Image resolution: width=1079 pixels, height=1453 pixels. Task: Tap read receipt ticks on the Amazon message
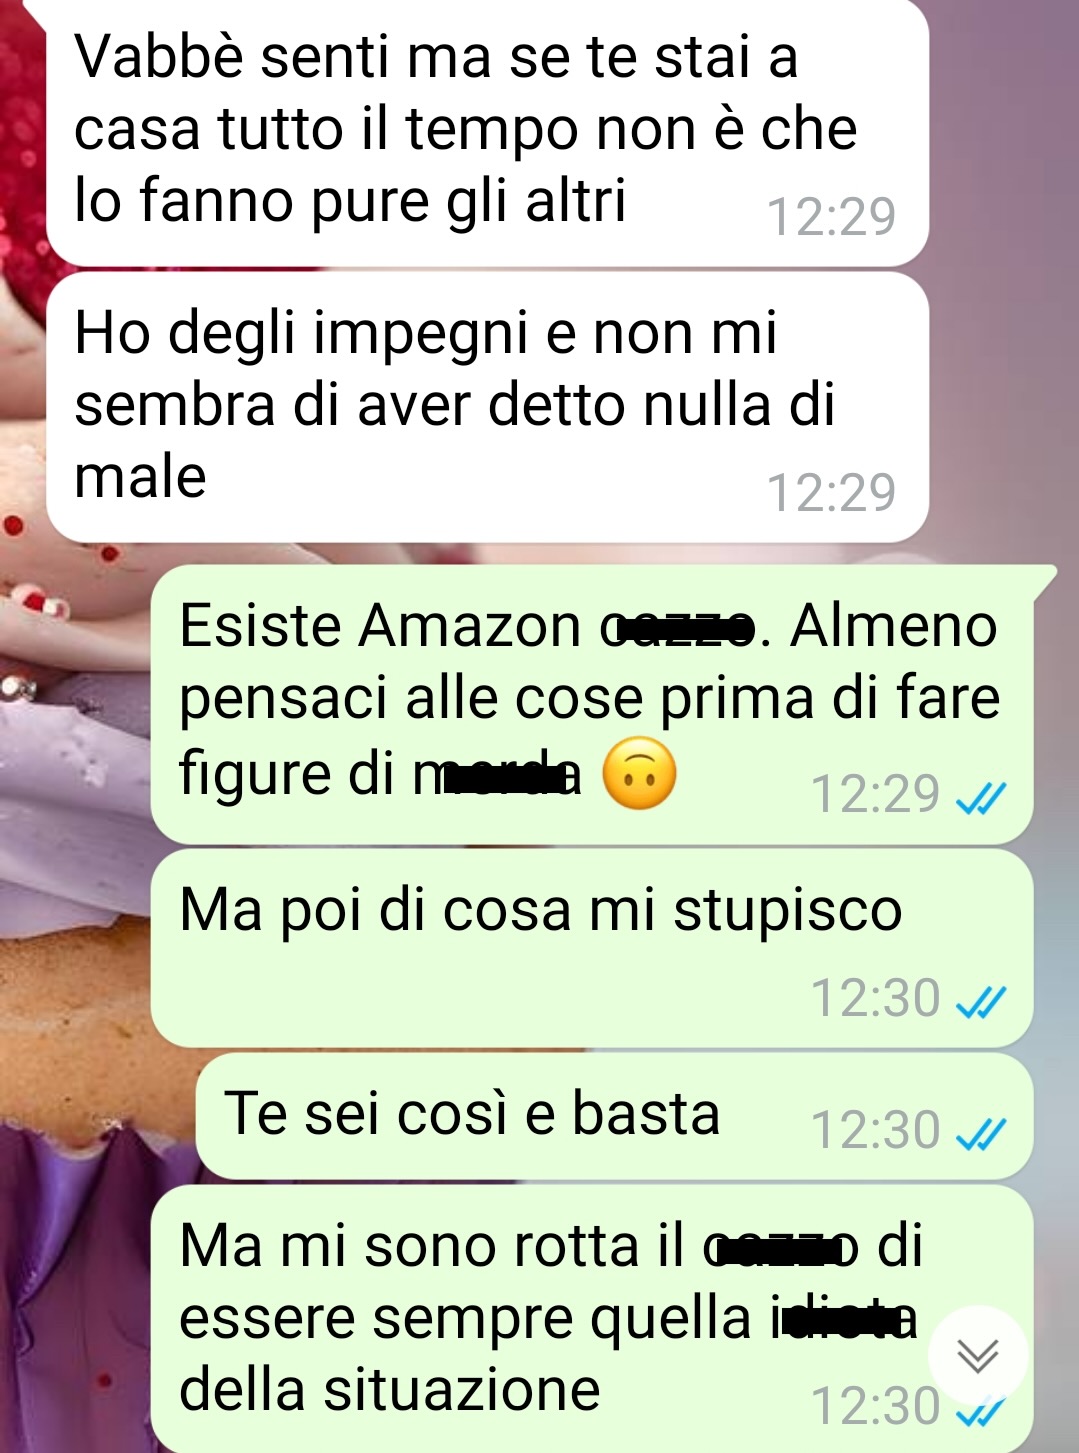pyautogui.click(x=981, y=798)
